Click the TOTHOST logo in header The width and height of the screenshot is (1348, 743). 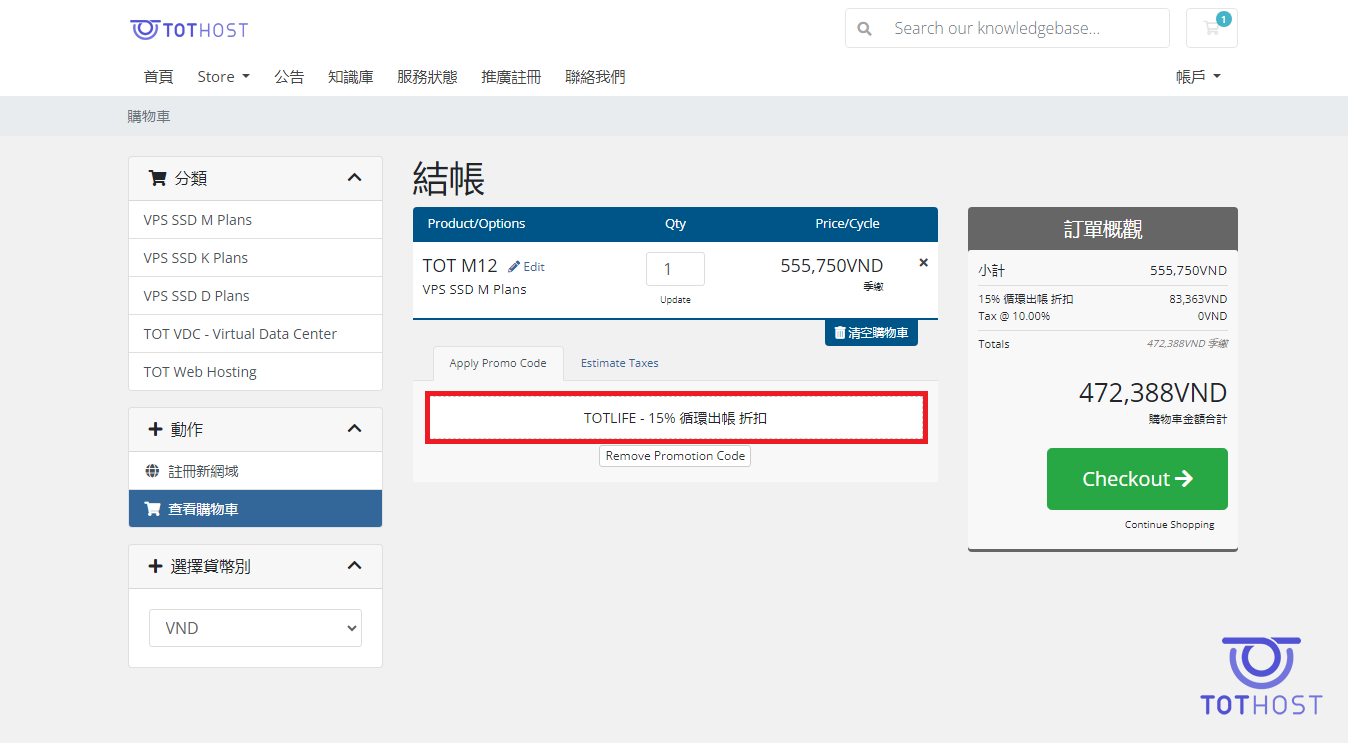(189, 29)
